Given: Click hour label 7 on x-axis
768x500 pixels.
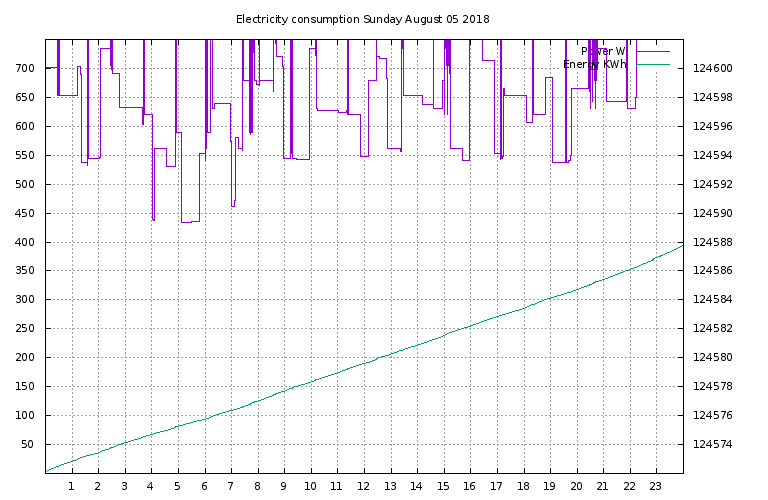Looking at the screenshot, I should coord(231,486).
